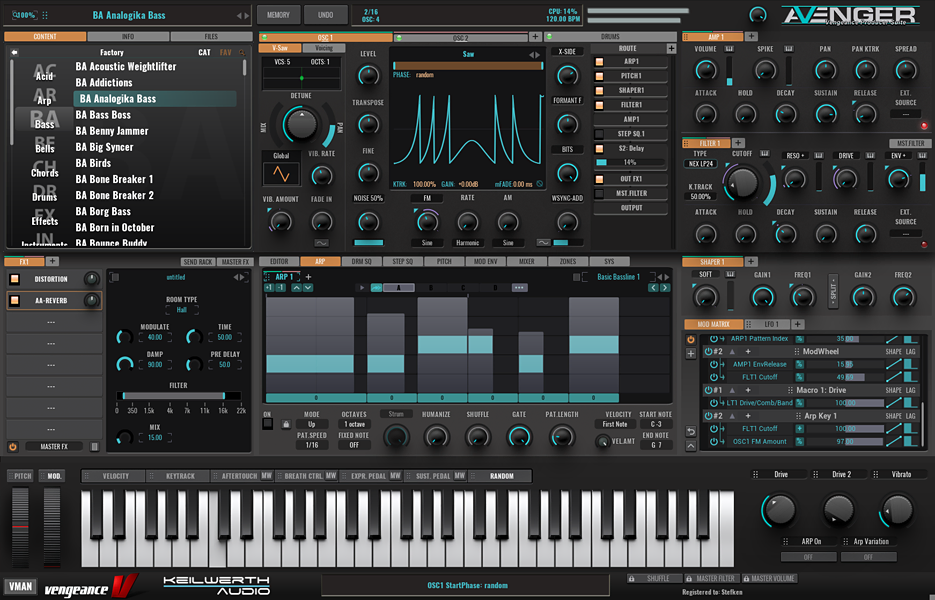This screenshot has height=600, width=935.
Task: Toggle the MST.FILTER route checkbox
Action: [x=599, y=193]
